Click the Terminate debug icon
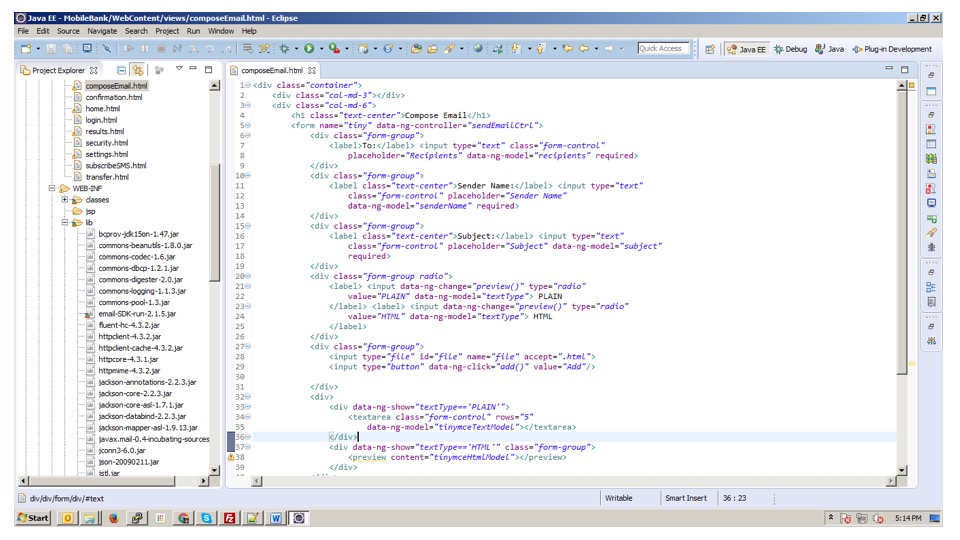The image size is (960, 540). point(161,48)
